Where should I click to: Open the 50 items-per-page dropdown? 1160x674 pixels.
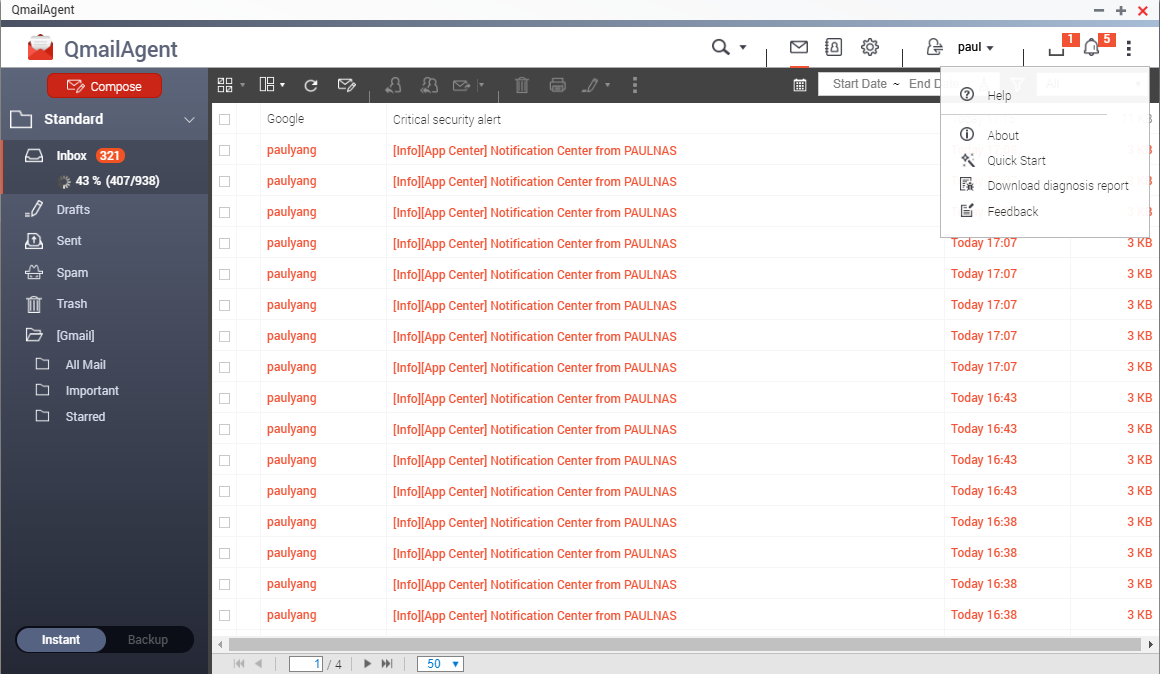[x=441, y=664]
